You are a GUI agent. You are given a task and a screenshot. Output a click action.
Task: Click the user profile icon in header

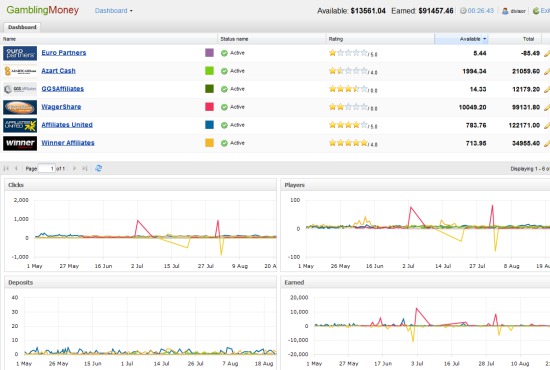pyautogui.click(x=505, y=11)
